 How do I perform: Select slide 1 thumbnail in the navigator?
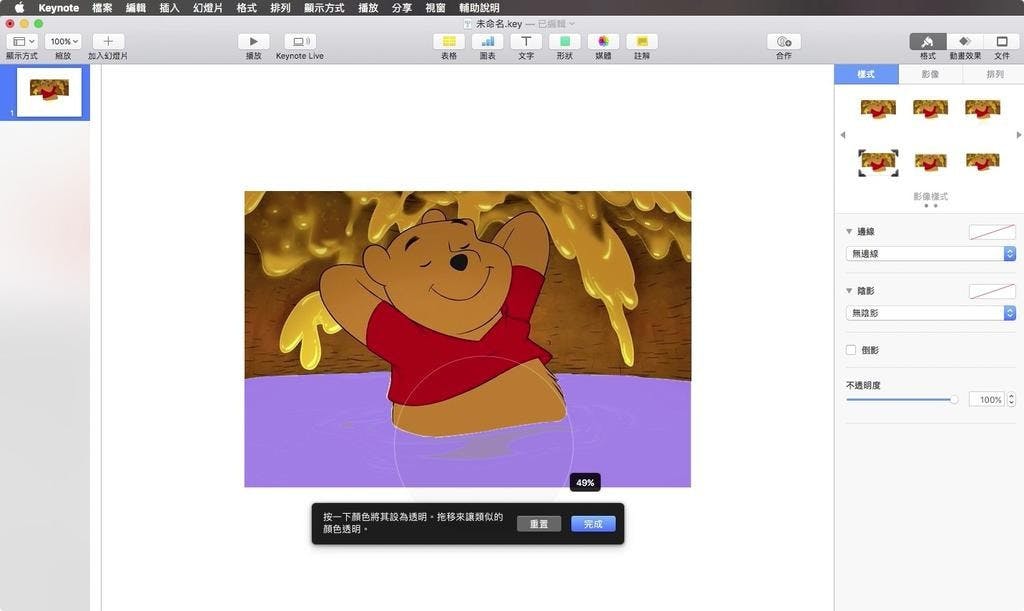pyautogui.click(x=49, y=92)
